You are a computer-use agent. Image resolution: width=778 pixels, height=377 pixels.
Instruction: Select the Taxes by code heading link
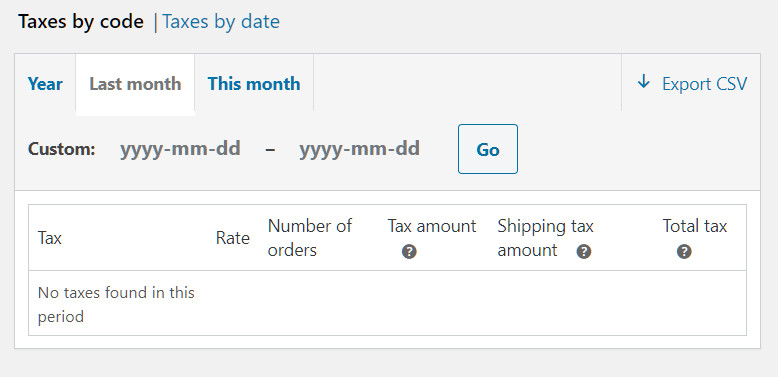pyautogui.click(x=81, y=22)
